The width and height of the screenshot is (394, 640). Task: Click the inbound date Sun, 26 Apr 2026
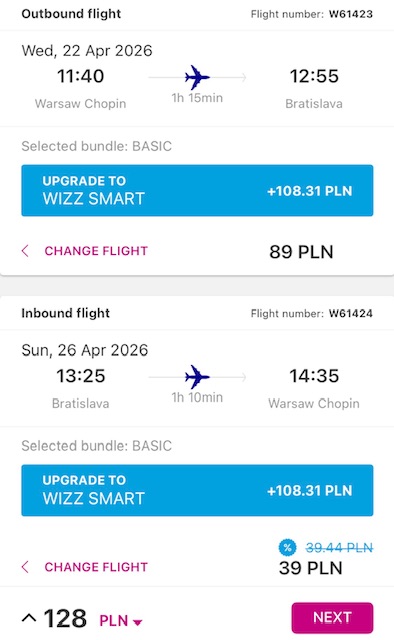click(85, 350)
